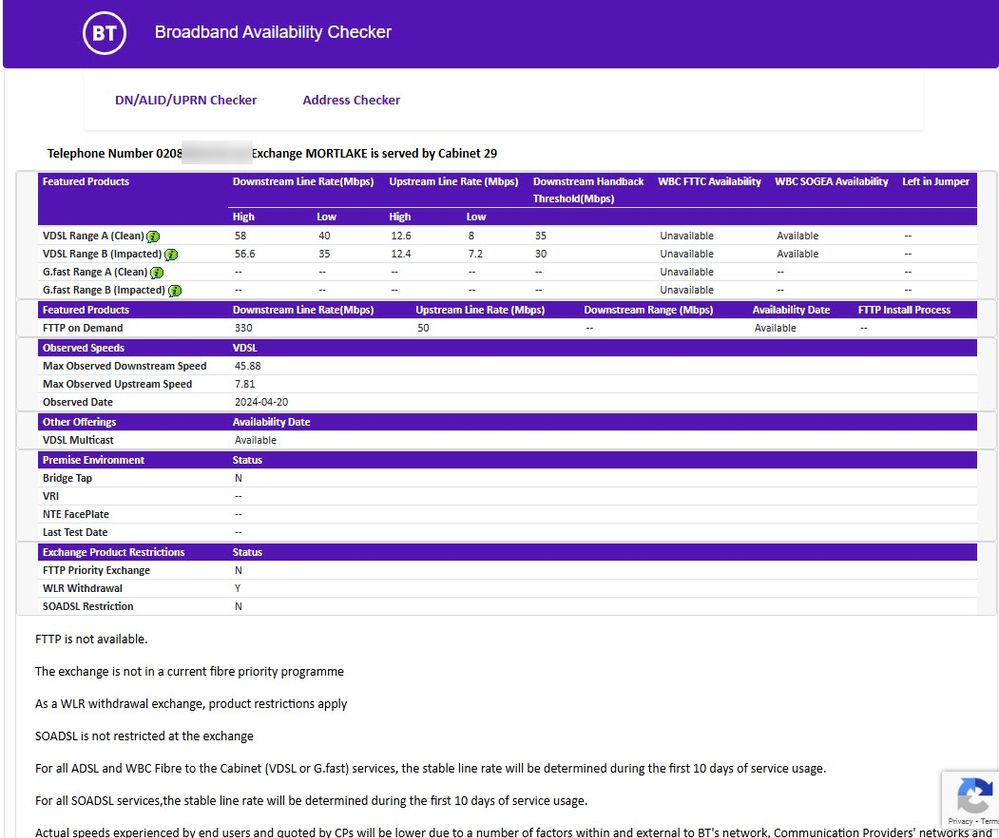999x838 pixels.
Task: Click the Broadband Availability Checker title
Action: tap(273, 32)
